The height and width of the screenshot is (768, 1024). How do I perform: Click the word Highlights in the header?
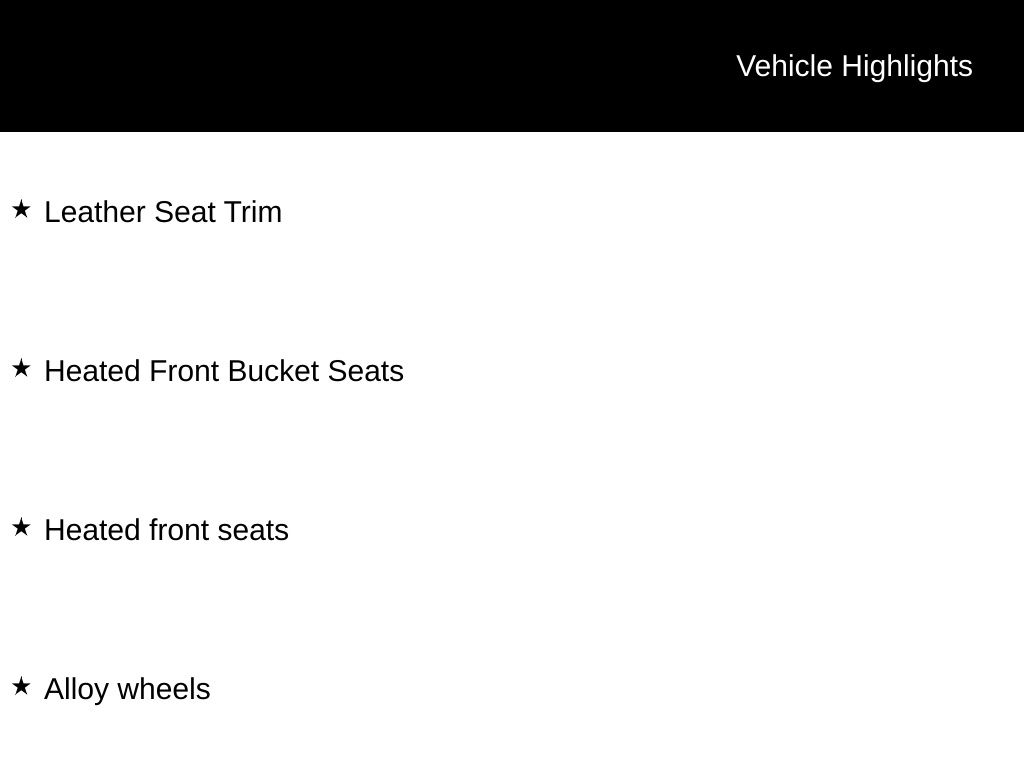[907, 66]
